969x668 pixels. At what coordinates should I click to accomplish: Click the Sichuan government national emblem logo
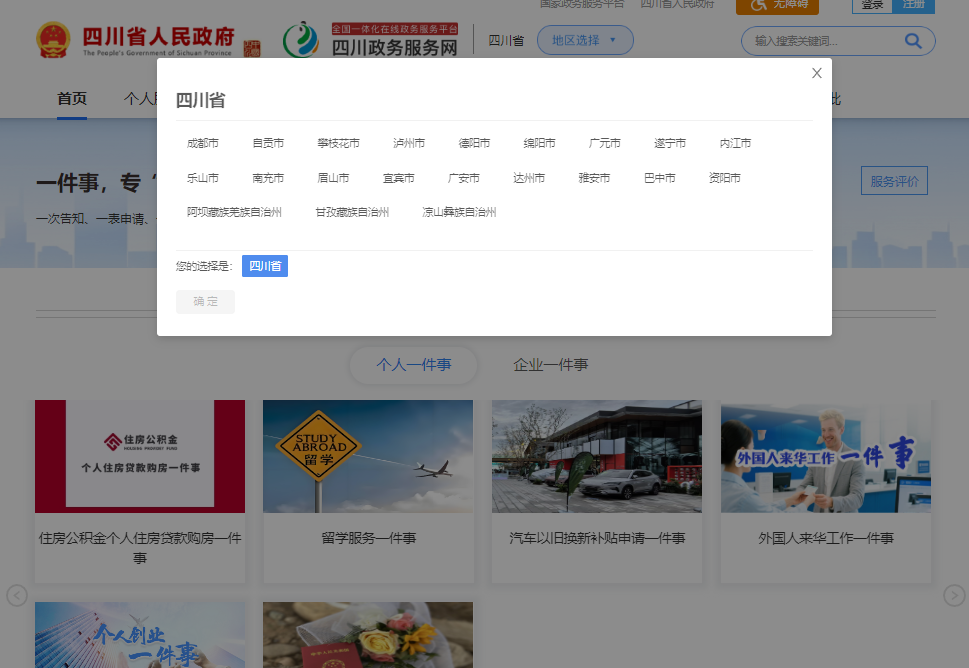click(54, 40)
